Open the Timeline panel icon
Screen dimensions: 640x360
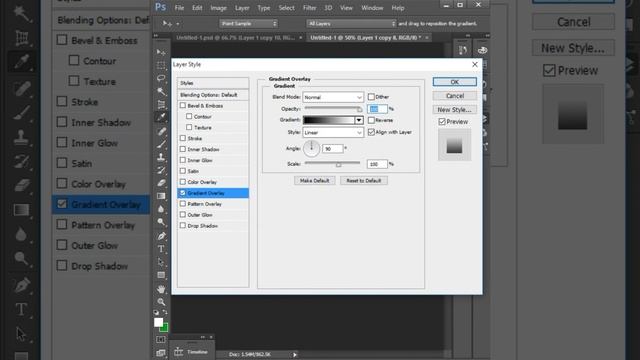pos(178,352)
